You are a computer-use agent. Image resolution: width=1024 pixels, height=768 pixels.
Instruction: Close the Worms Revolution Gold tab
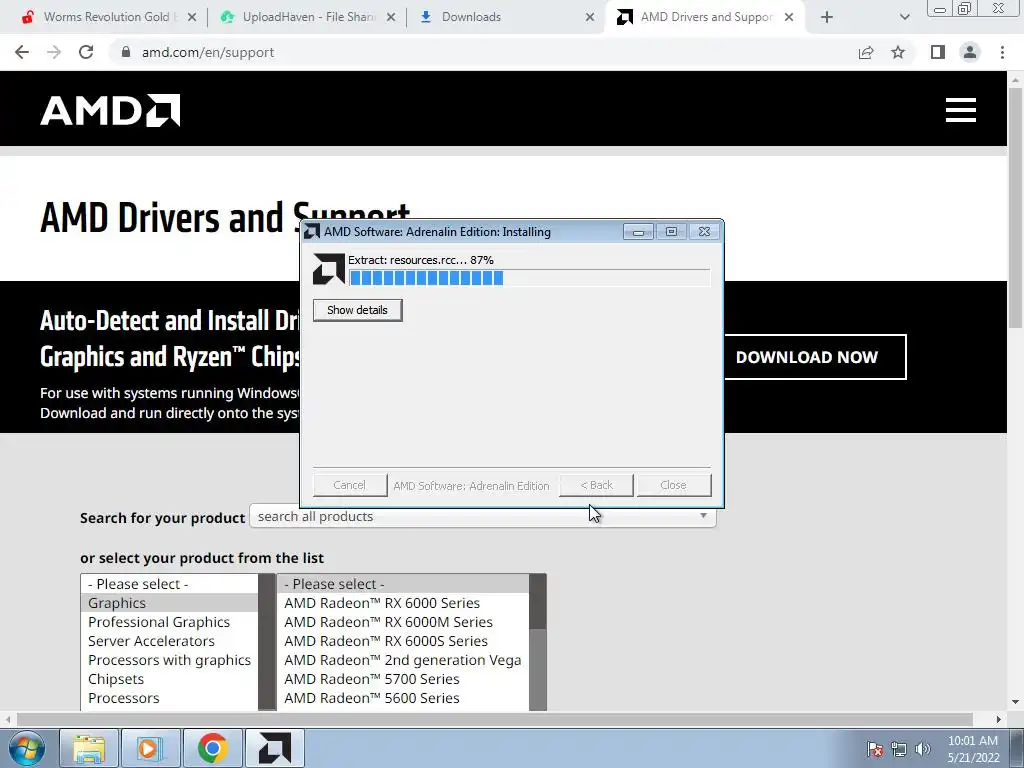192,17
